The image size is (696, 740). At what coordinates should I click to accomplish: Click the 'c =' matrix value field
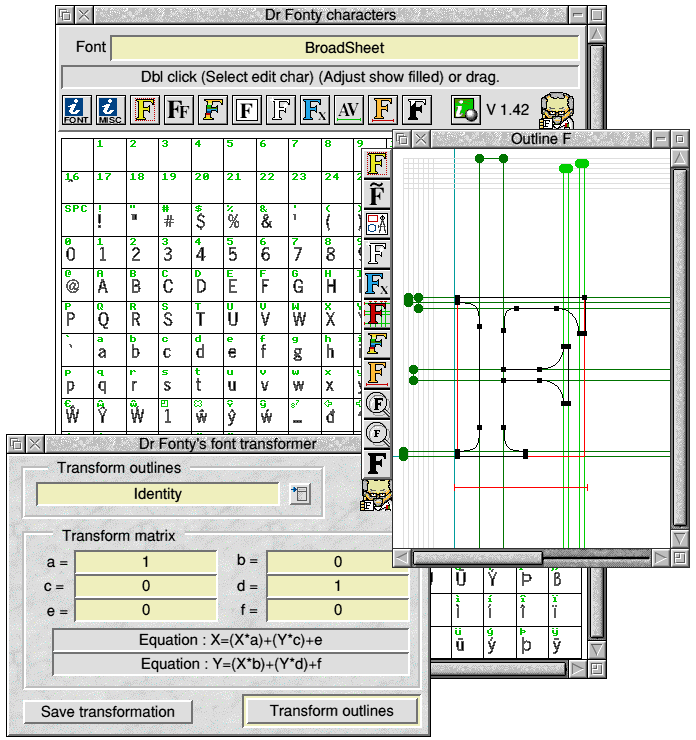tap(146, 586)
